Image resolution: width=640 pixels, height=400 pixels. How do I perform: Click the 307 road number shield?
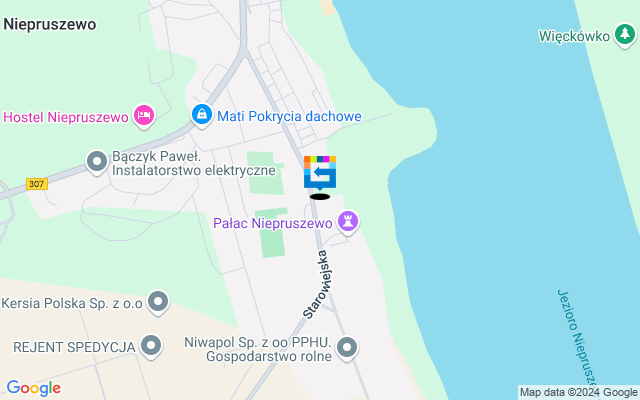[x=37, y=184]
